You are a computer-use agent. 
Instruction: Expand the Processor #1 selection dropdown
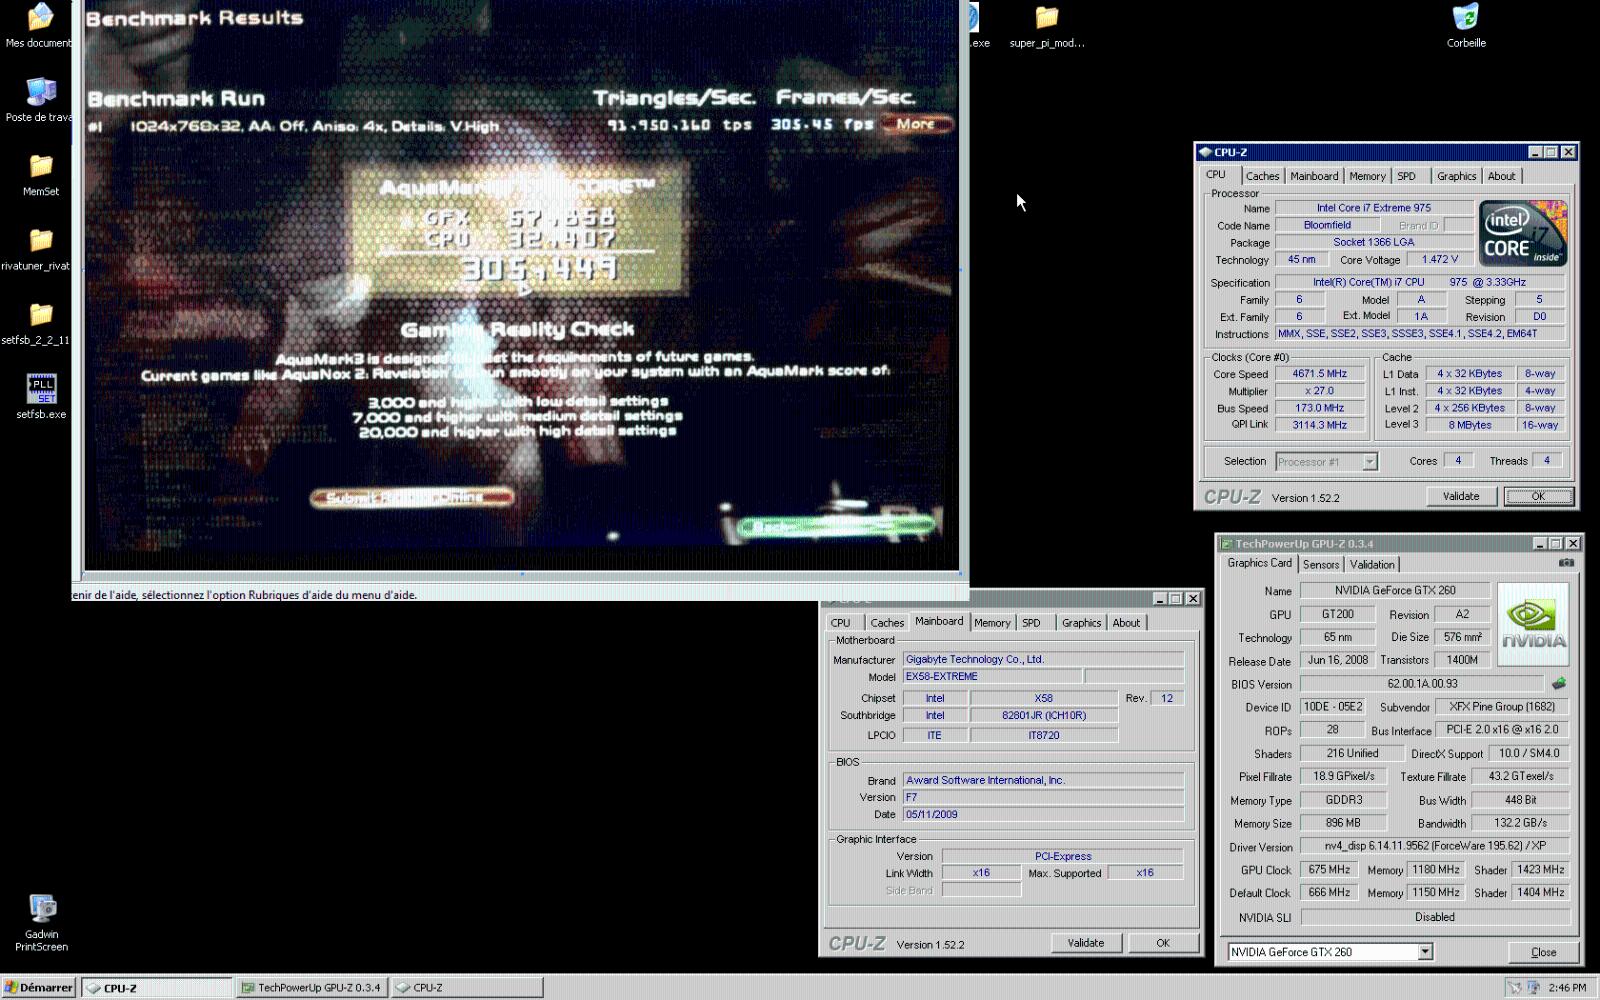[1369, 462]
